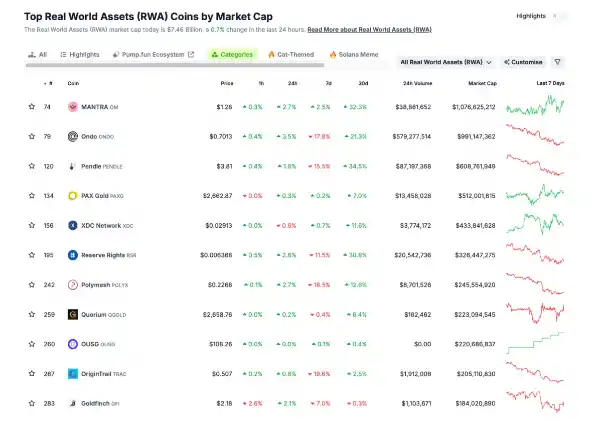Click the Reserve Rights coin logo icon
The image size is (595, 421).
click(72, 255)
